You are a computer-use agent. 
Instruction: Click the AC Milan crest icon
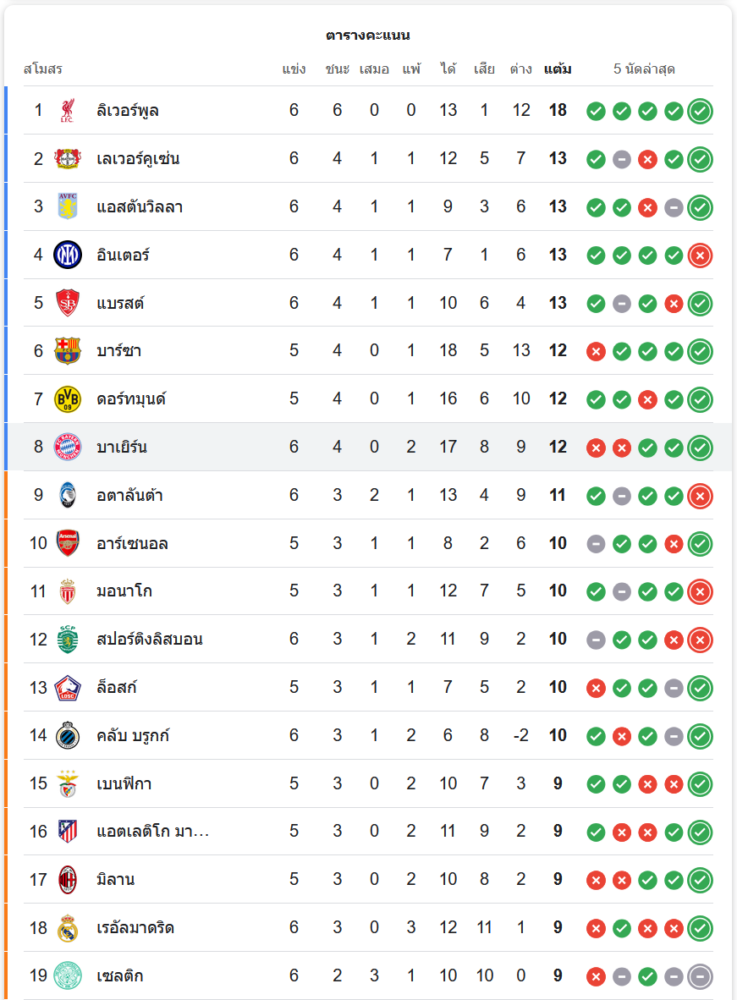click(x=68, y=880)
